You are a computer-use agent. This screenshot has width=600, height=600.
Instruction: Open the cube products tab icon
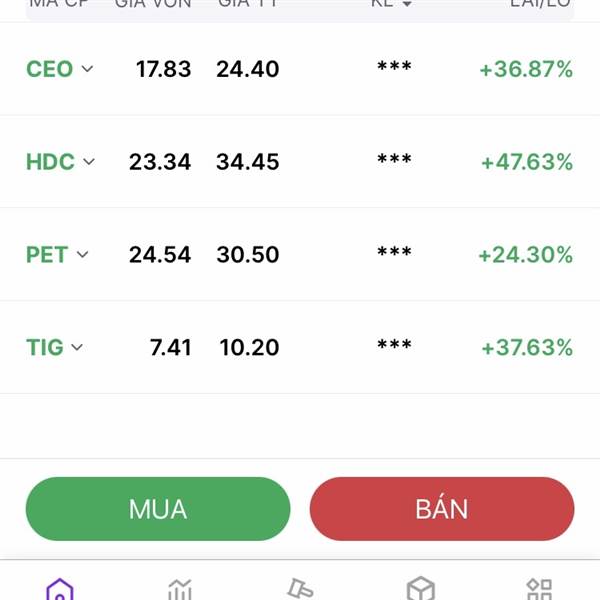tap(421, 589)
